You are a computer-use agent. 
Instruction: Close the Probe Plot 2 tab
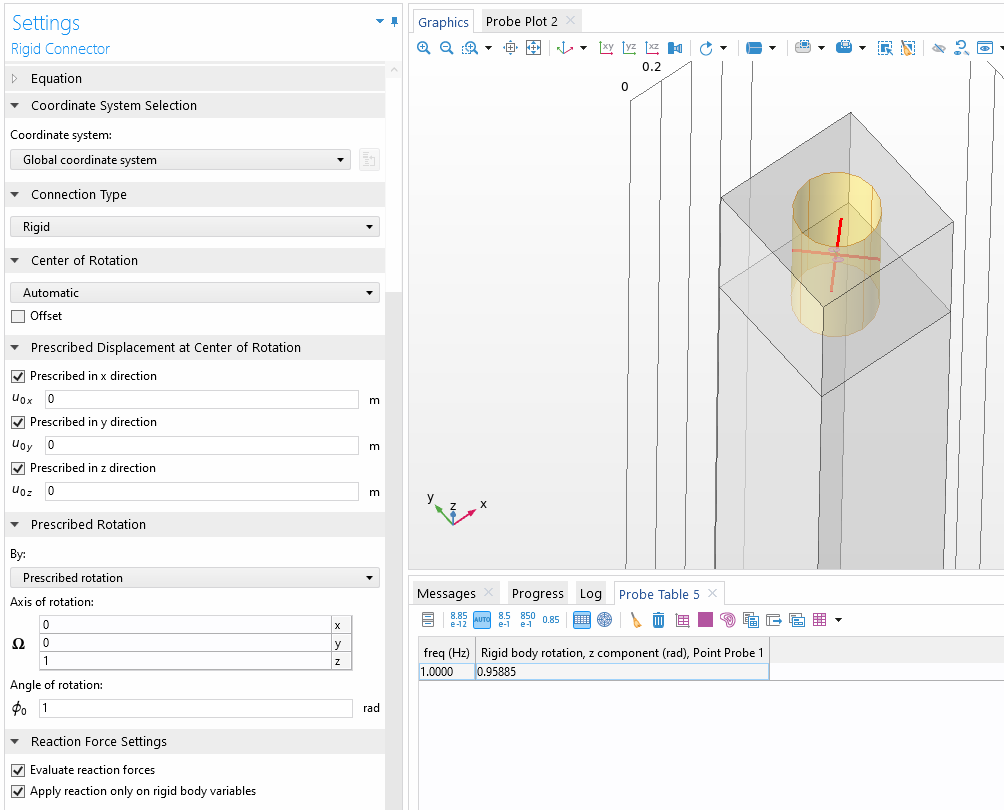point(570,20)
